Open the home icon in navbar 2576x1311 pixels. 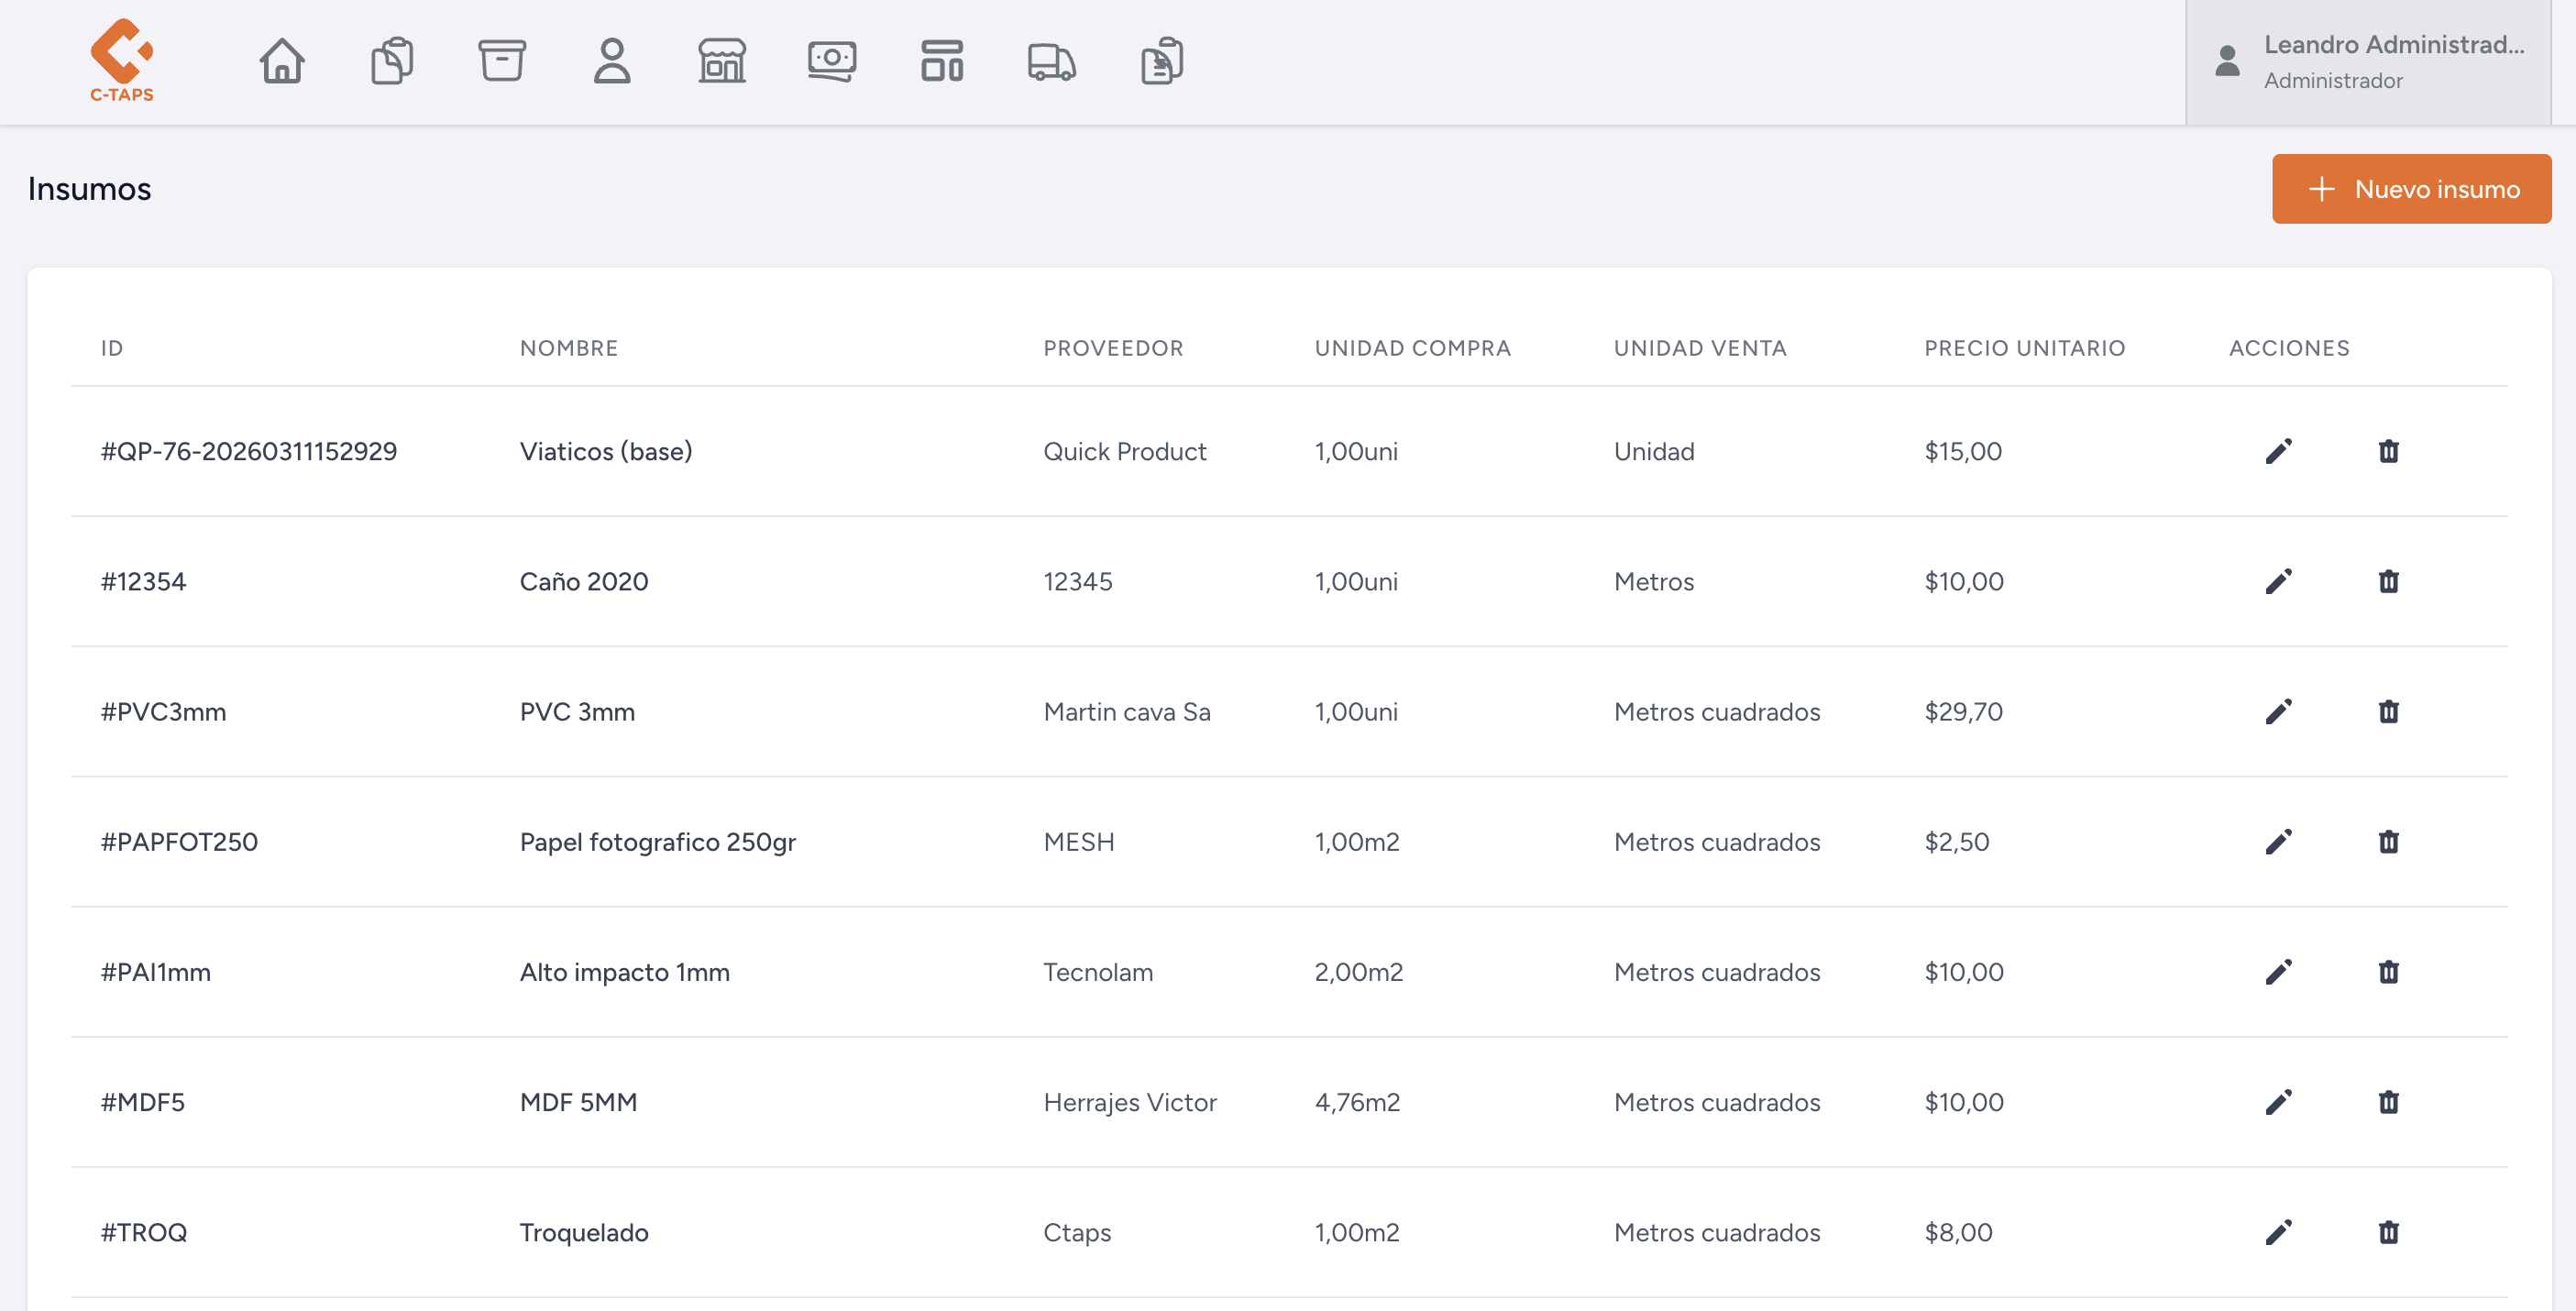(x=282, y=61)
